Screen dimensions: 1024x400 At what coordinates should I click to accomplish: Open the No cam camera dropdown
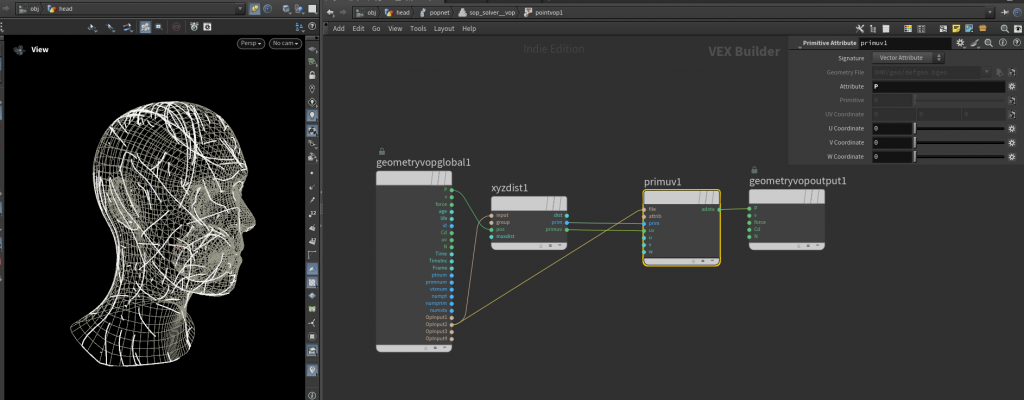(x=285, y=44)
